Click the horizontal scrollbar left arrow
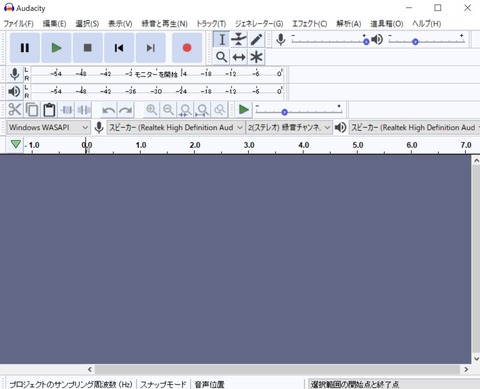The image size is (480, 389). 90,369
